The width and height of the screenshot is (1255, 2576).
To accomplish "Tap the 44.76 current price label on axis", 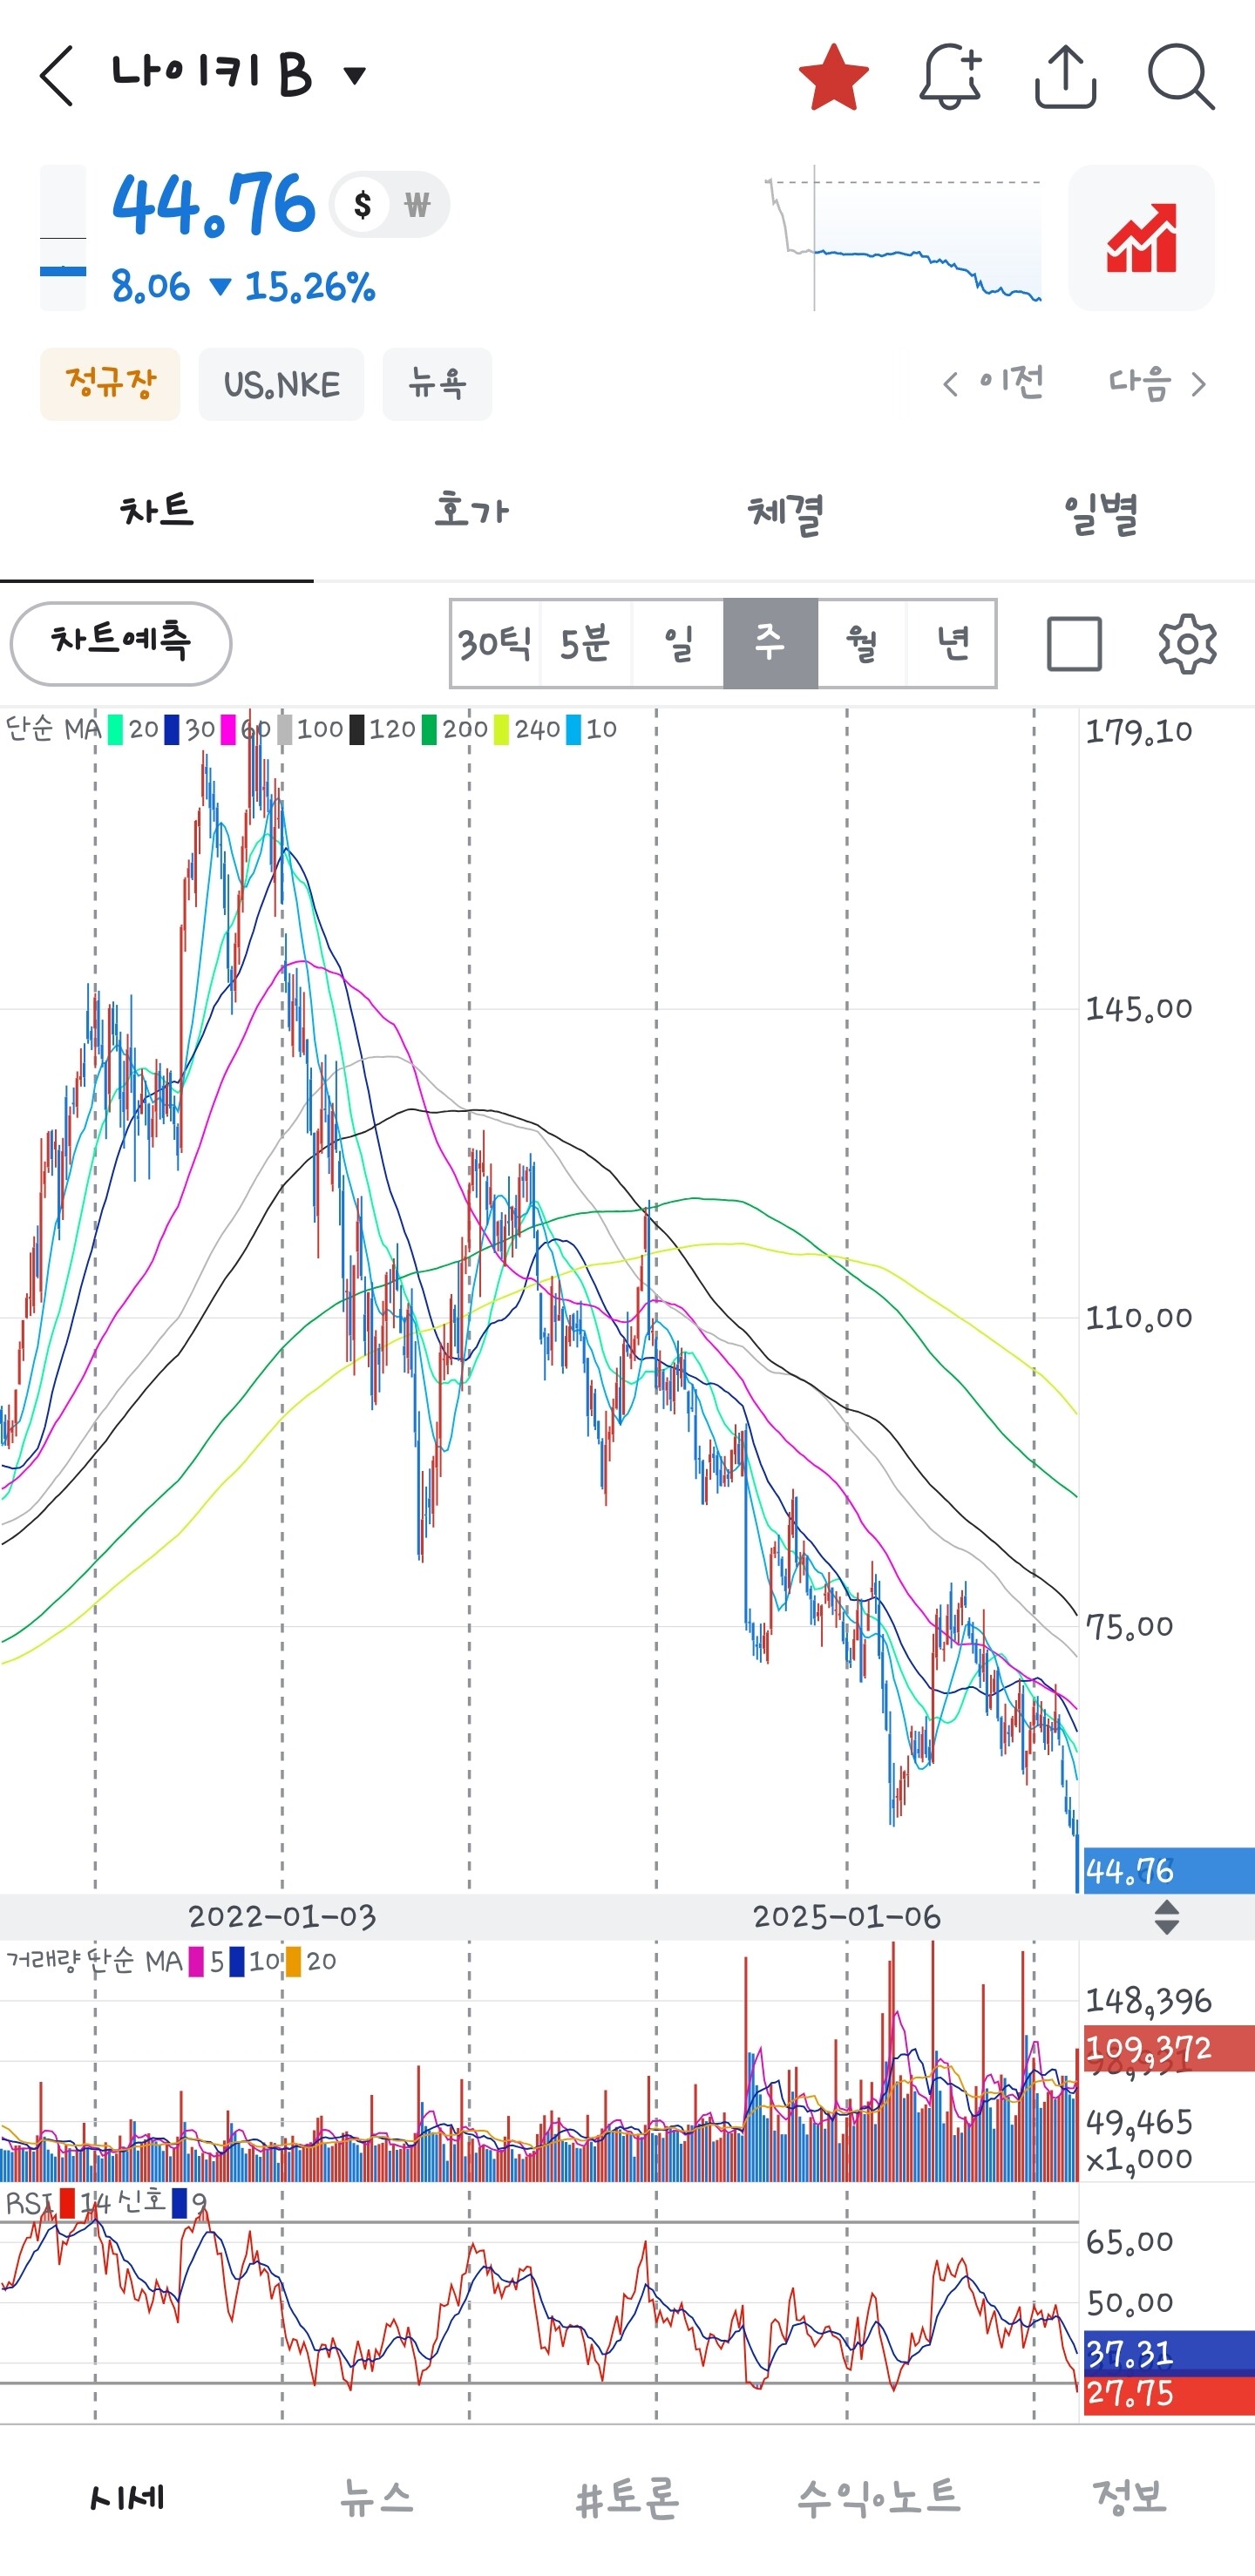I will click(x=1168, y=1871).
